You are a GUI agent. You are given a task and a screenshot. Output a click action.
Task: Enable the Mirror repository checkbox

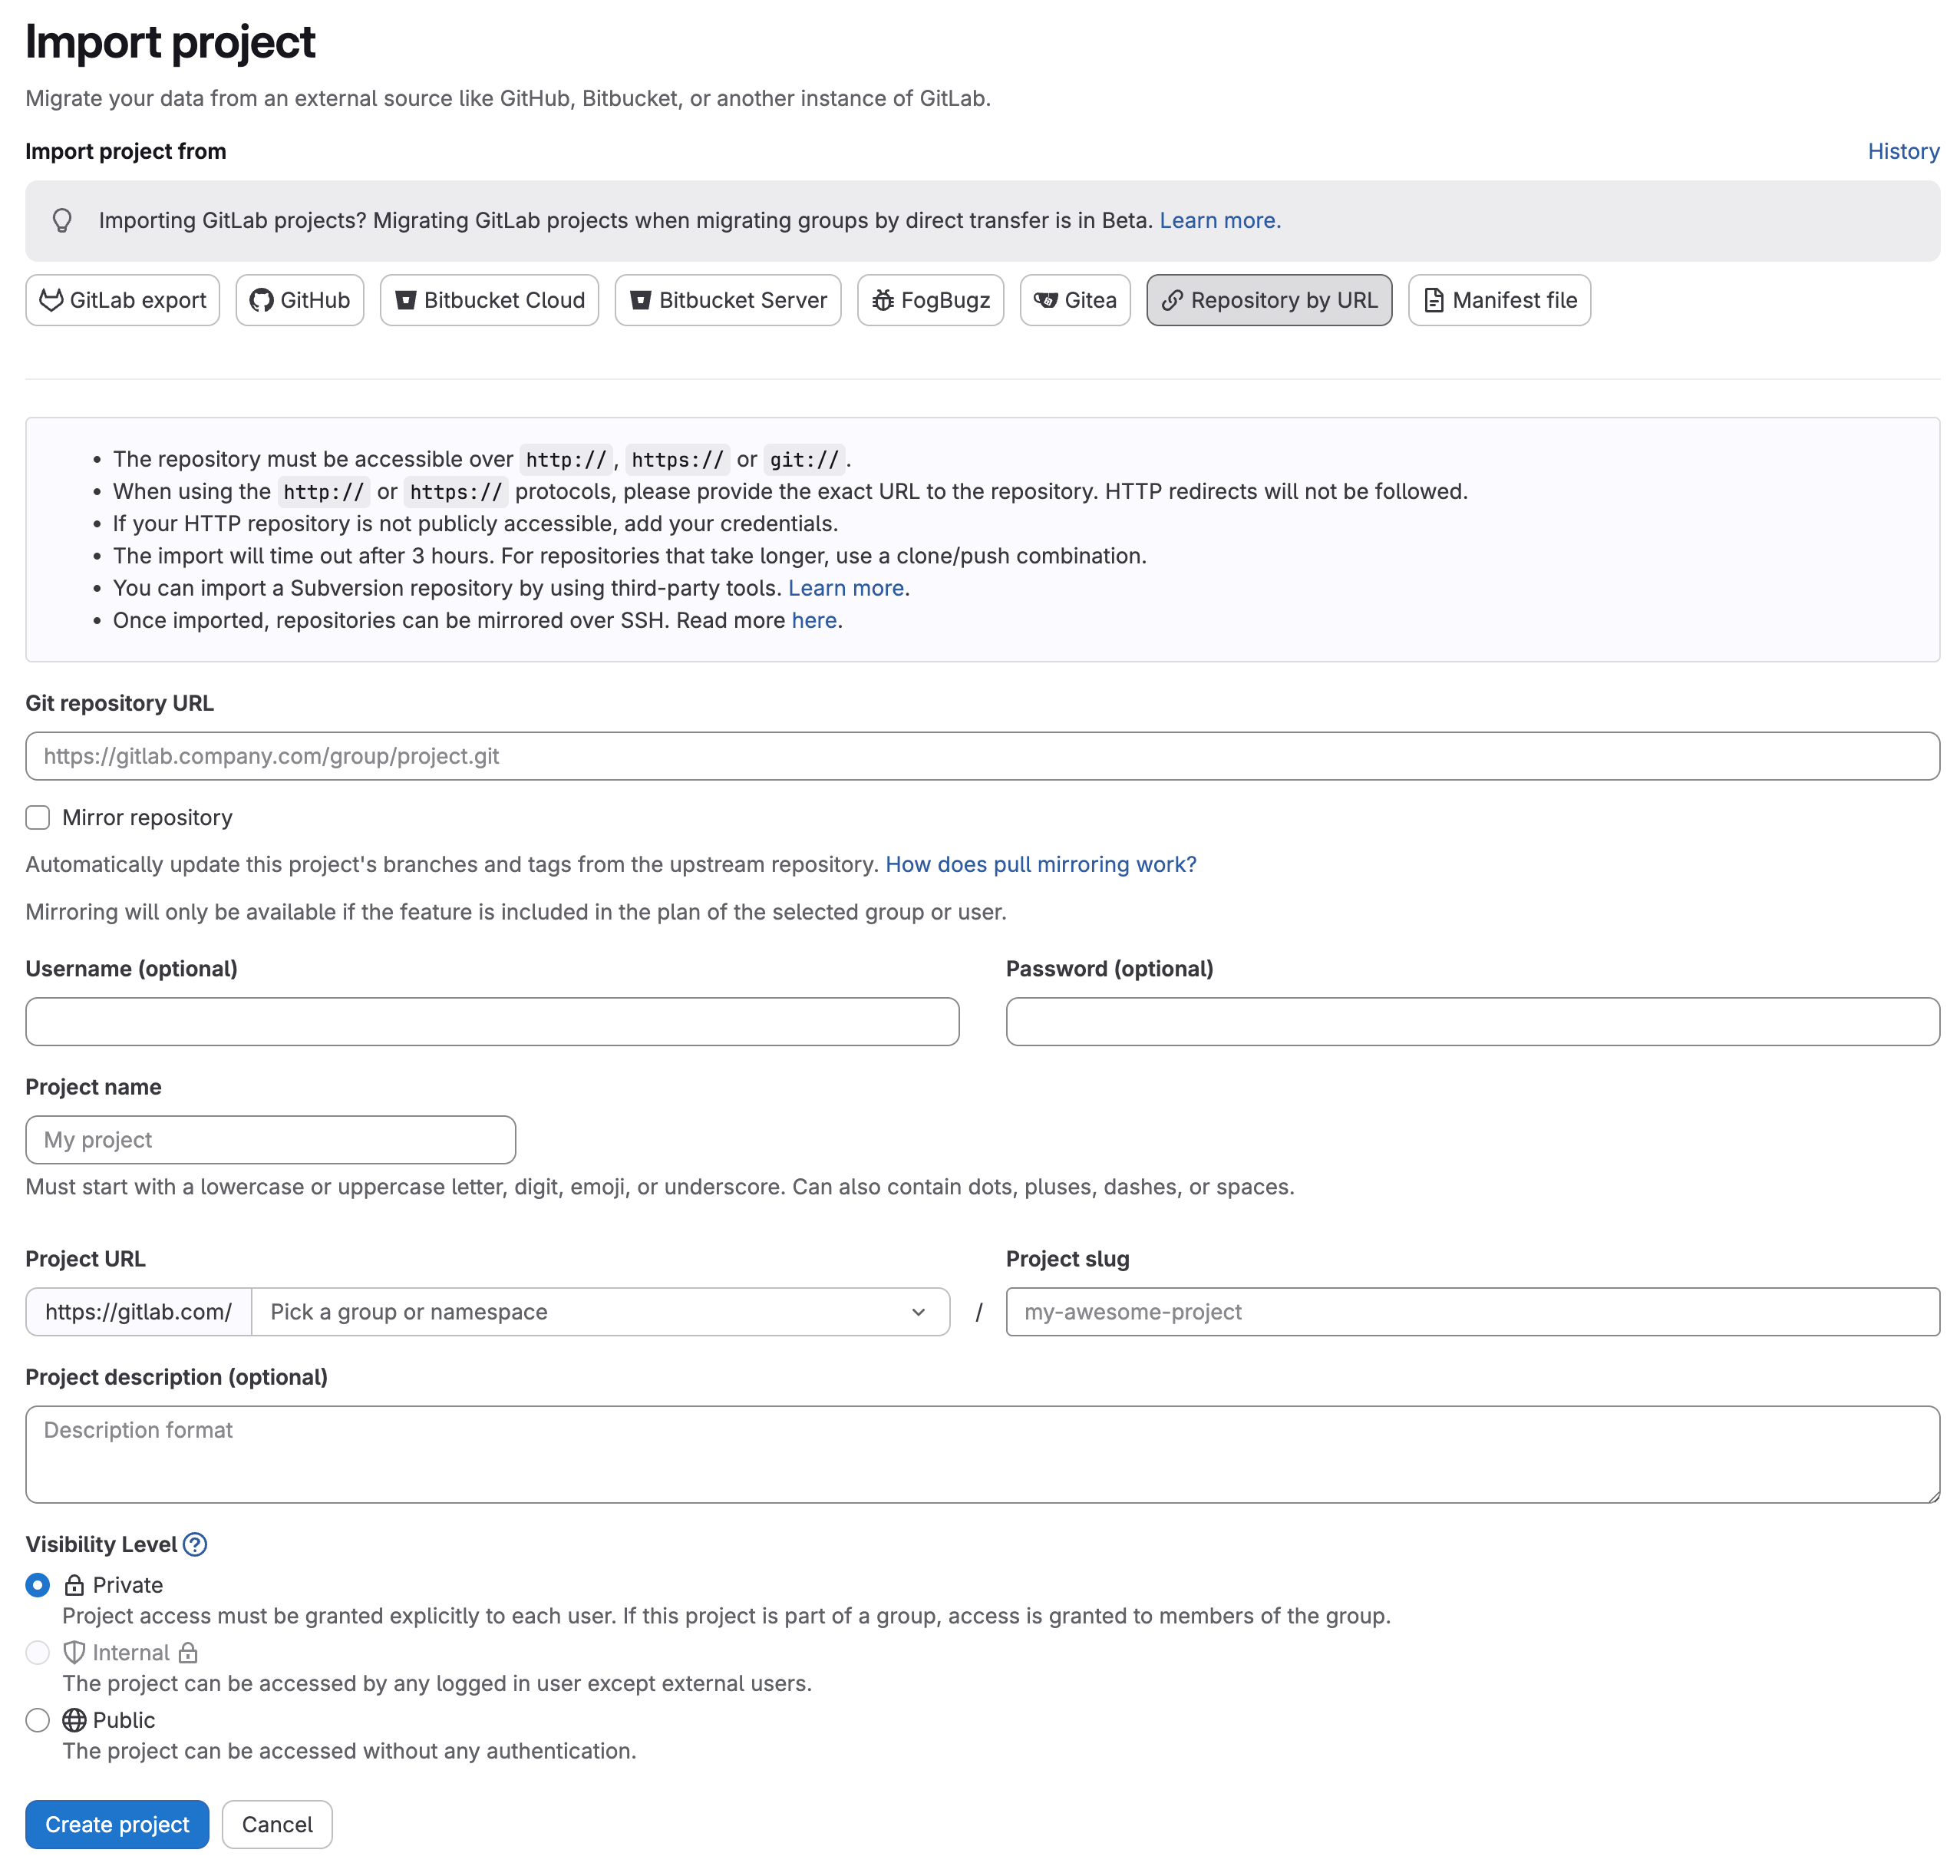(x=38, y=817)
